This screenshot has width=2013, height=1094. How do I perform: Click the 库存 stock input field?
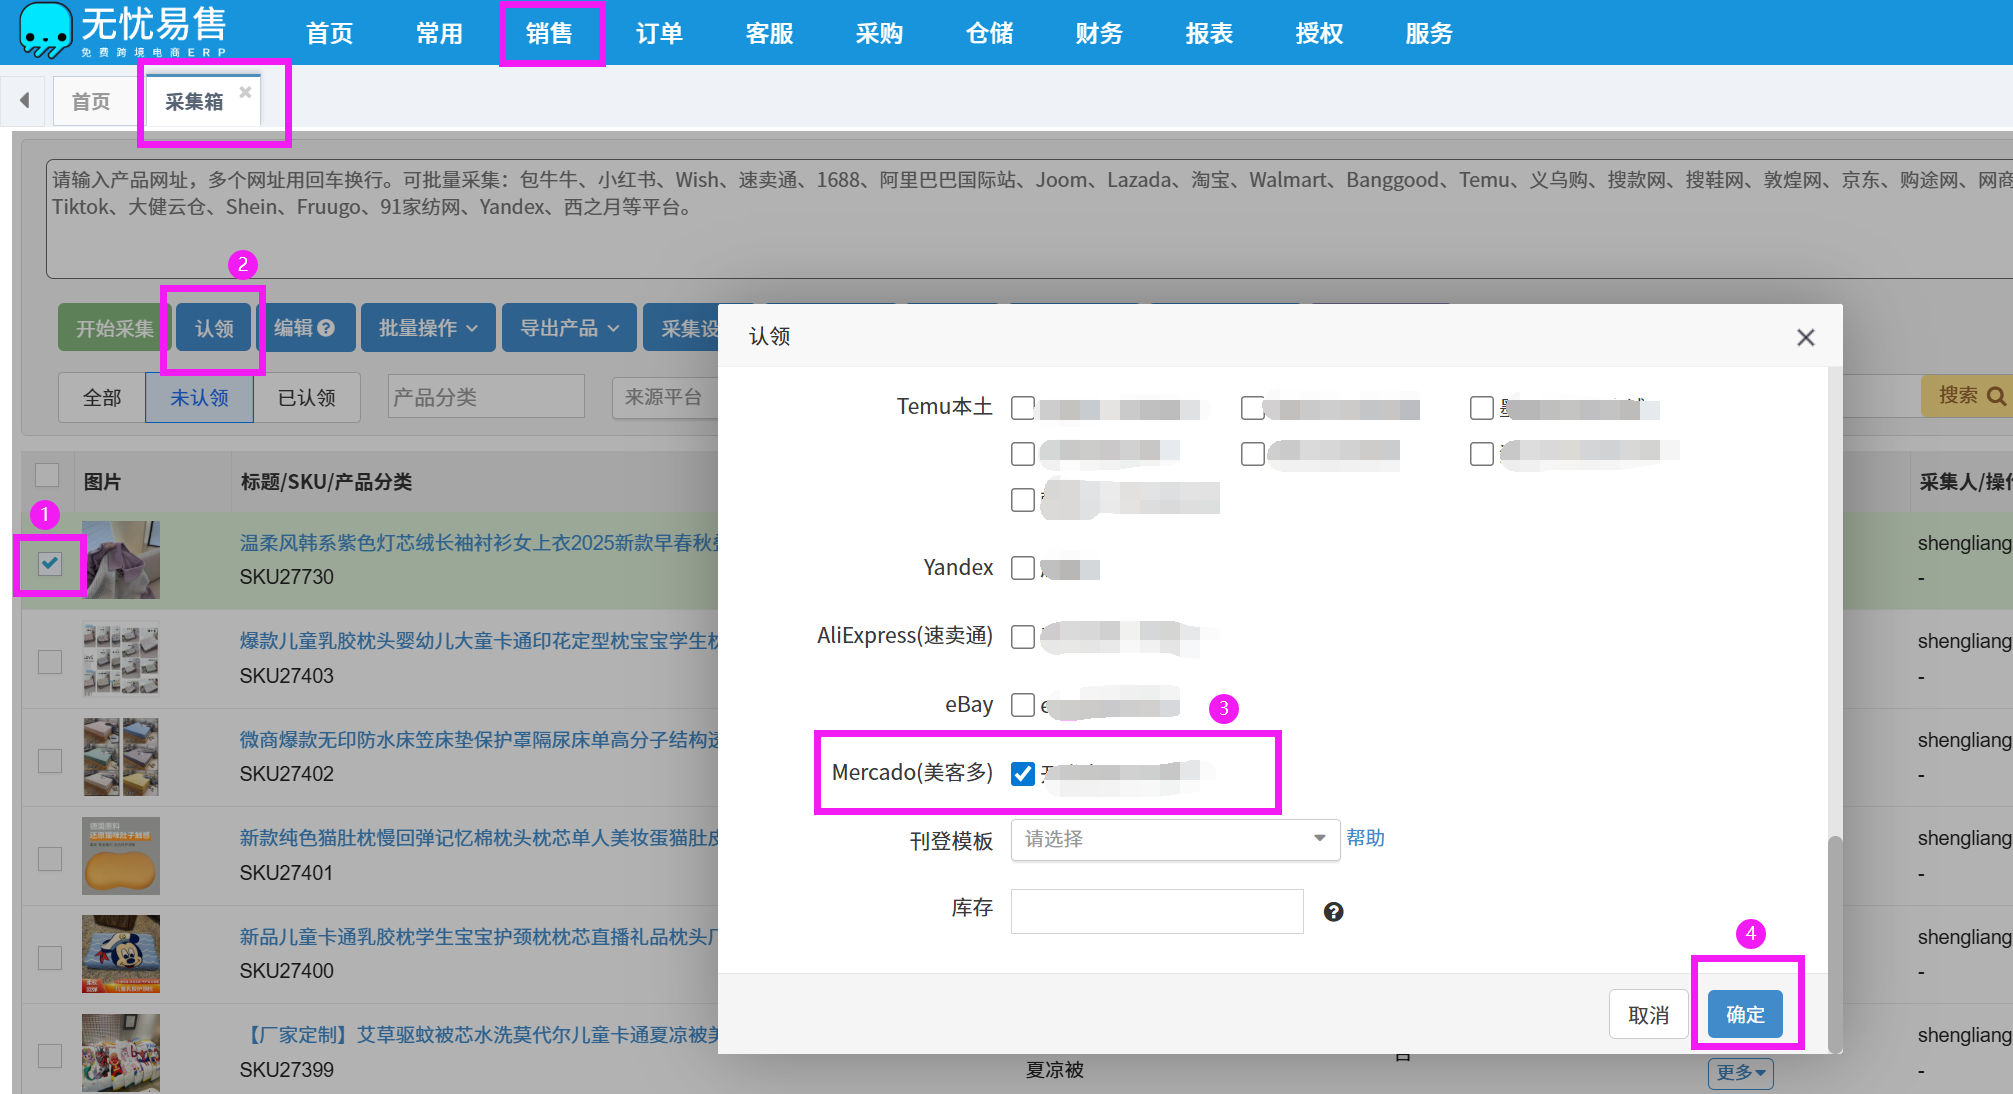(1157, 911)
